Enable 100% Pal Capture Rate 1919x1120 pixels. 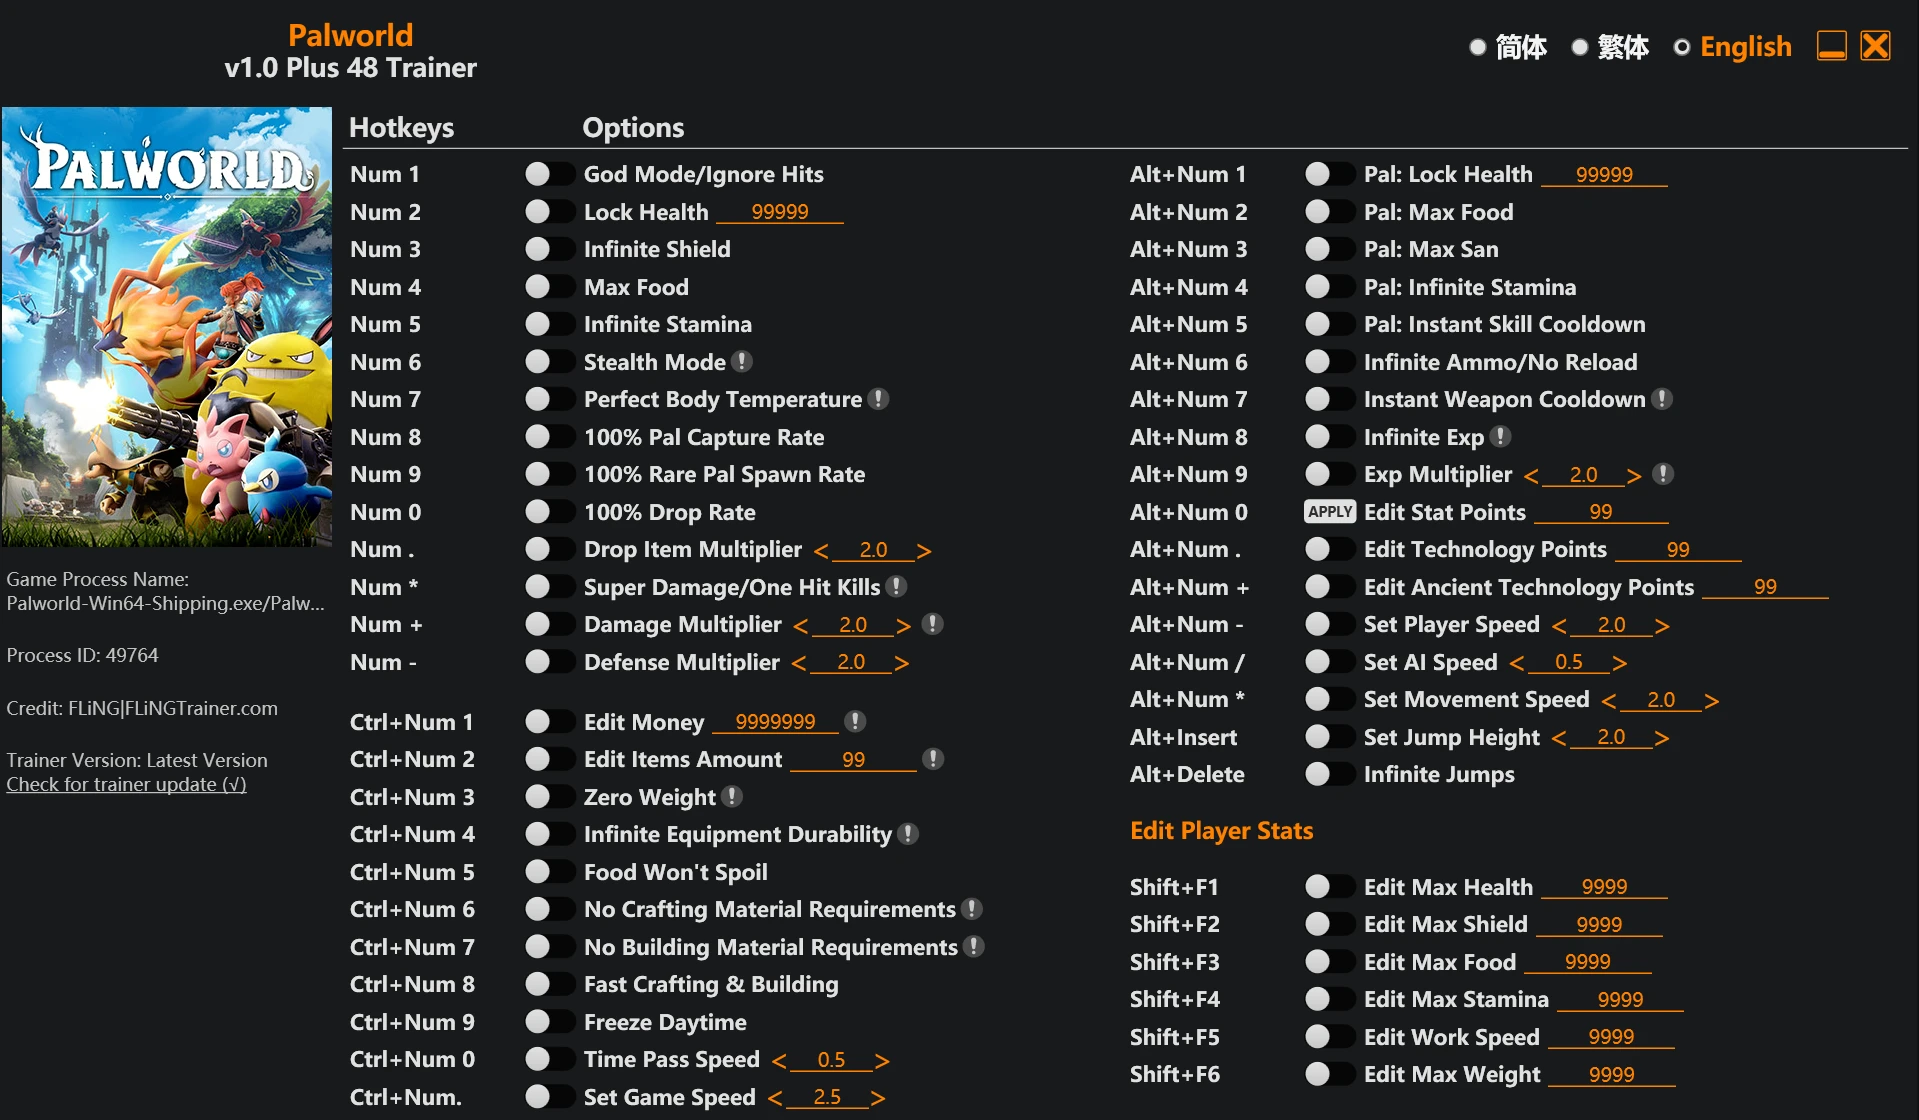click(x=549, y=437)
